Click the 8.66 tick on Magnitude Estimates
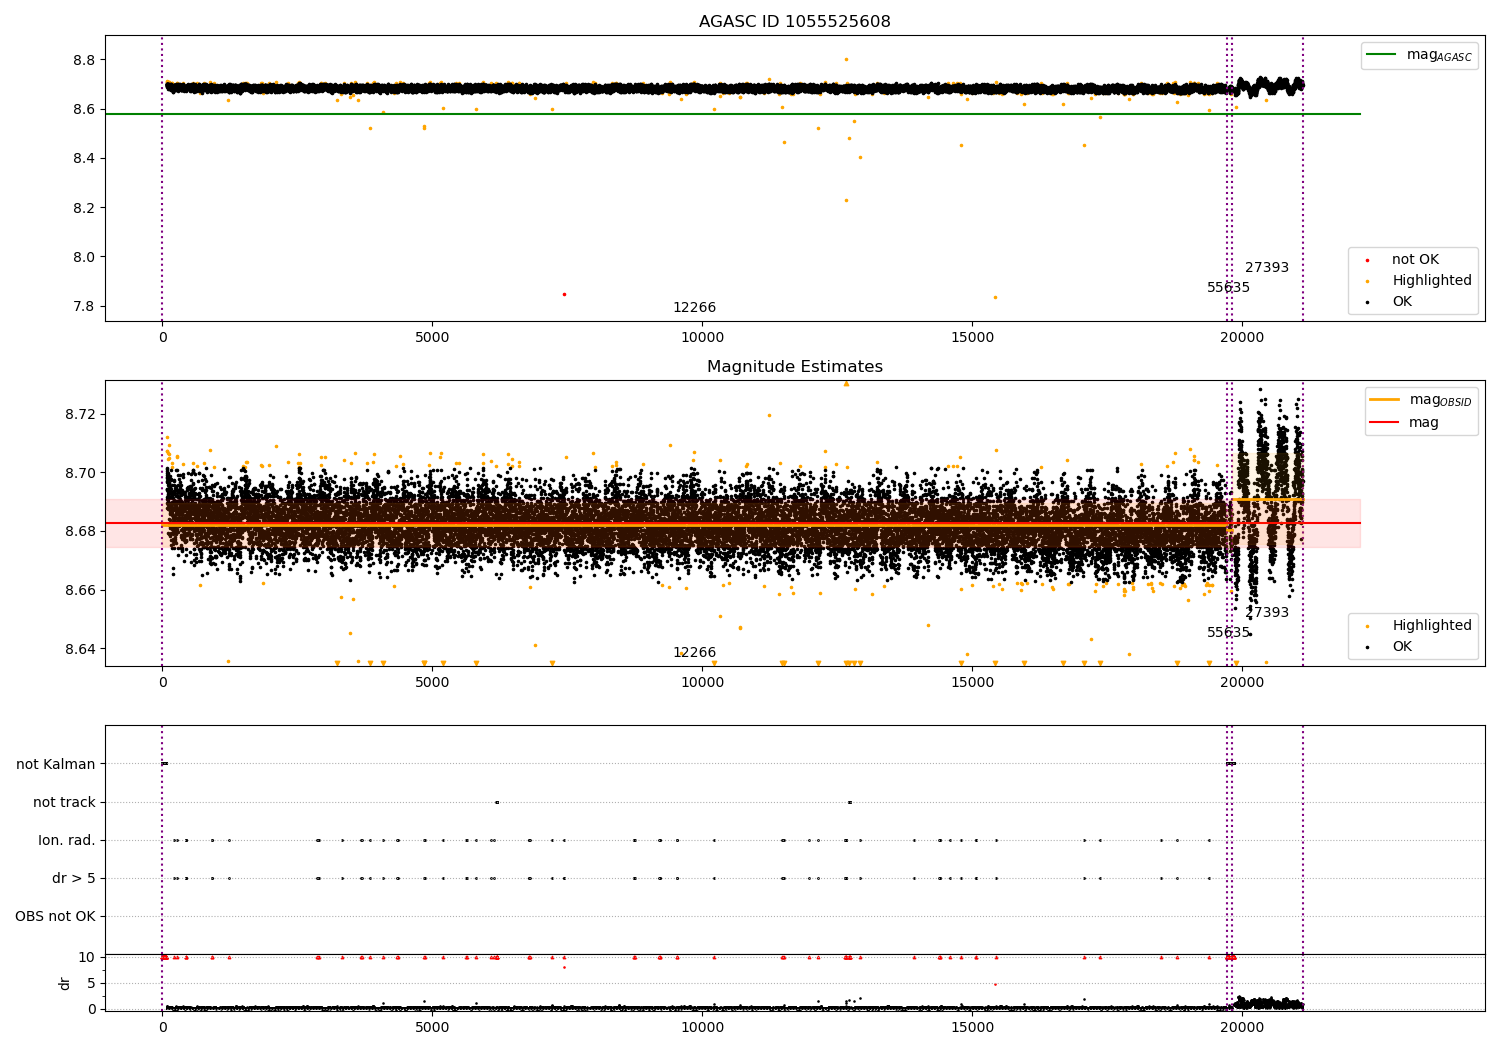This screenshot has width=1500, height=1050. (x=78, y=590)
